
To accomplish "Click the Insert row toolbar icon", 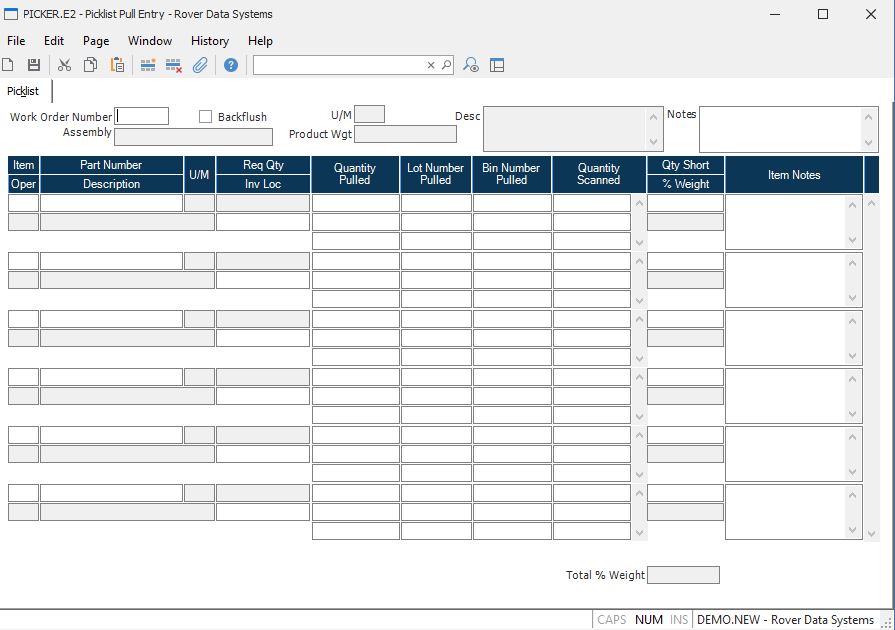I will [148, 65].
